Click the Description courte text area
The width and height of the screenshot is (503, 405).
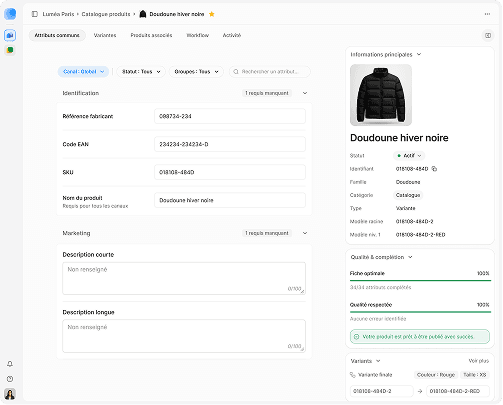tap(184, 278)
